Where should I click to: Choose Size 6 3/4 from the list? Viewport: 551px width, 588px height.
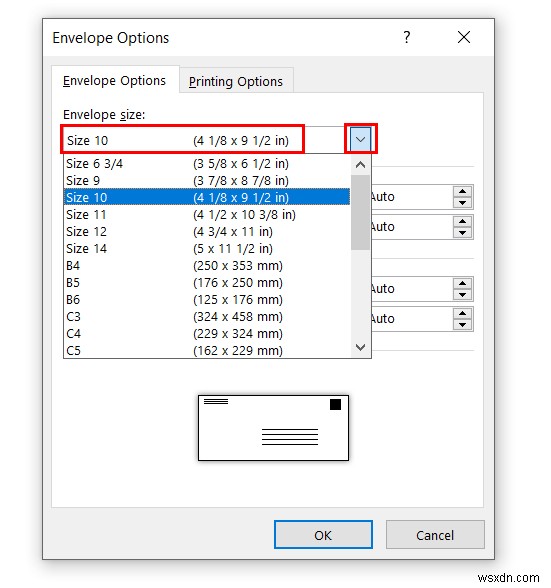(207, 164)
